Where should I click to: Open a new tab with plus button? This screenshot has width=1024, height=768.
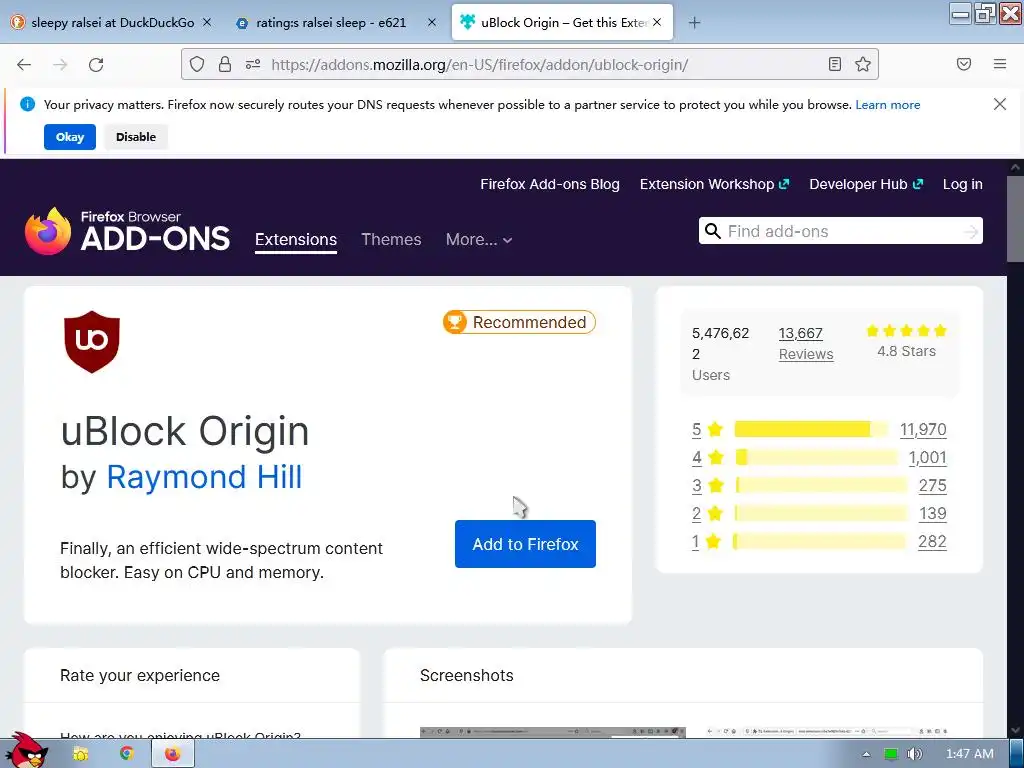click(694, 23)
